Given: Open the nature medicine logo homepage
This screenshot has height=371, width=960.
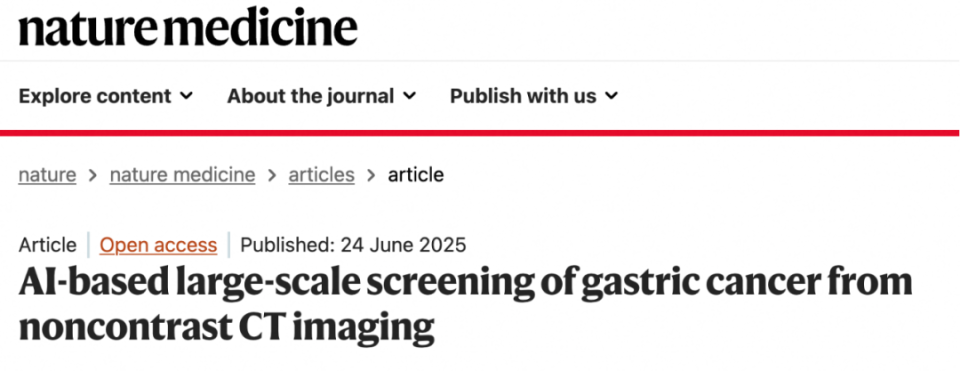Looking at the screenshot, I should [x=188, y=28].
